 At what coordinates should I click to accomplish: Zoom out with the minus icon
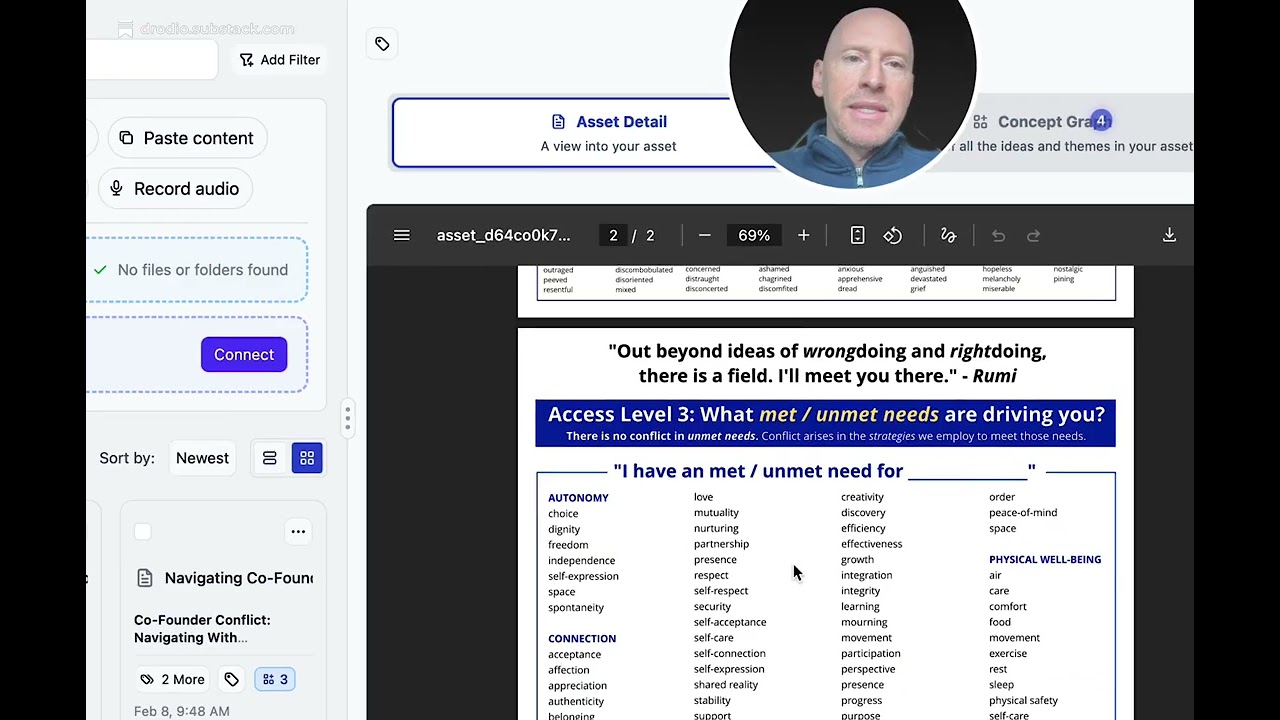point(704,236)
